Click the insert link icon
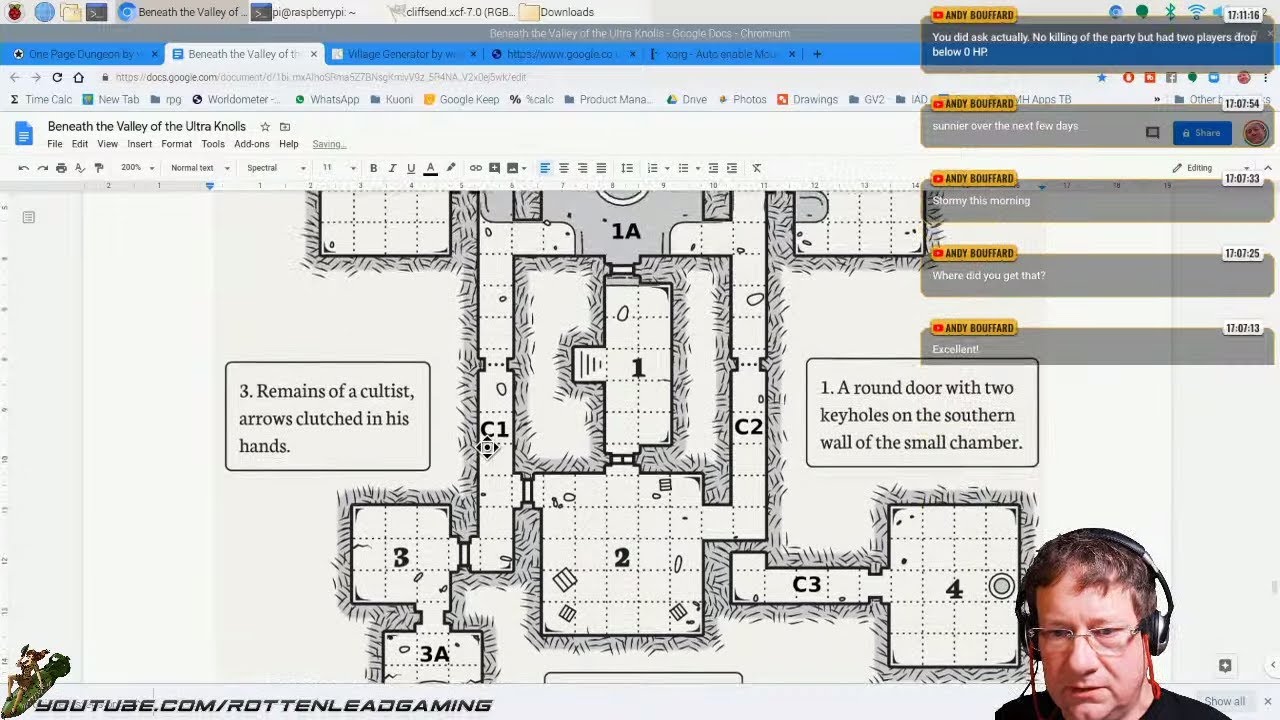Image resolution: width=1280 pixels, height=720 pixels. 476,168
